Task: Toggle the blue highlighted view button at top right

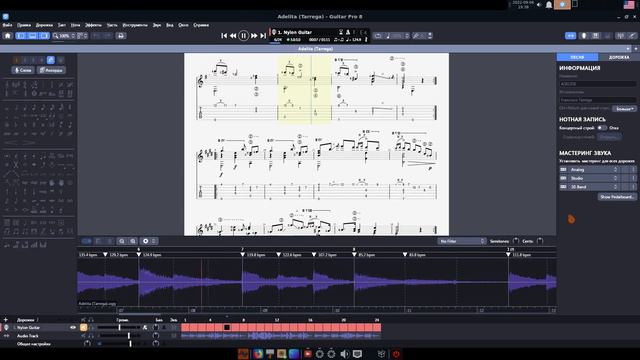Action: tap(570, 36)
